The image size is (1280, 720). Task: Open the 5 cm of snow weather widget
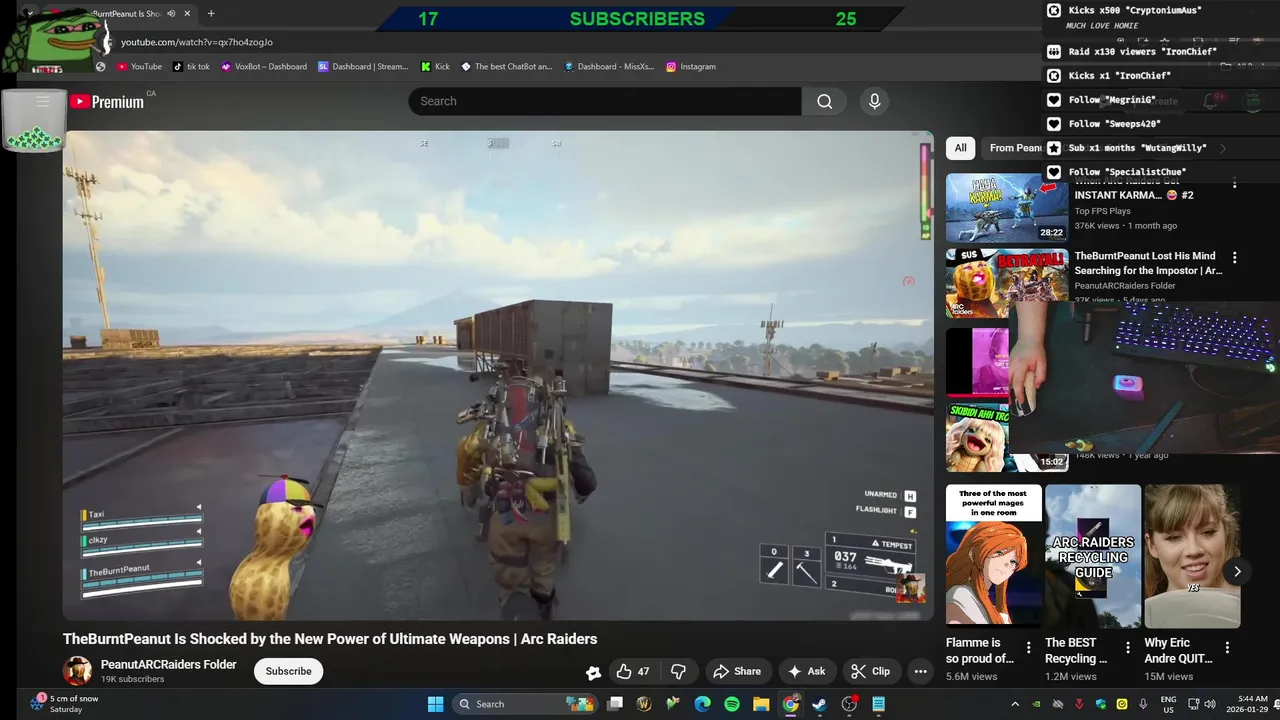64,704
